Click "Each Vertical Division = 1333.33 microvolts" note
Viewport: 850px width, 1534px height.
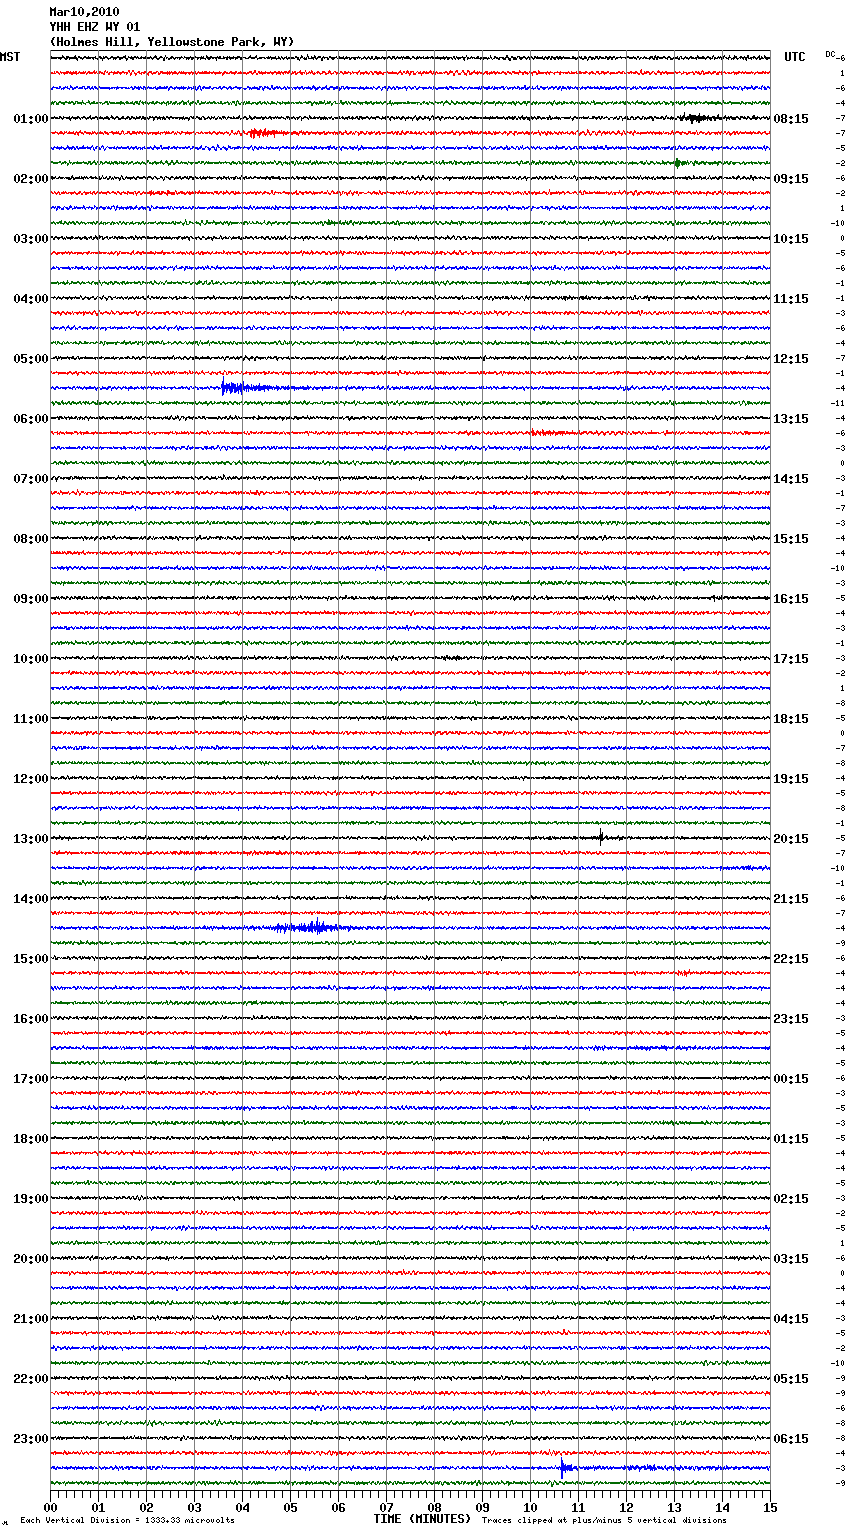(x=127, y=1520)
